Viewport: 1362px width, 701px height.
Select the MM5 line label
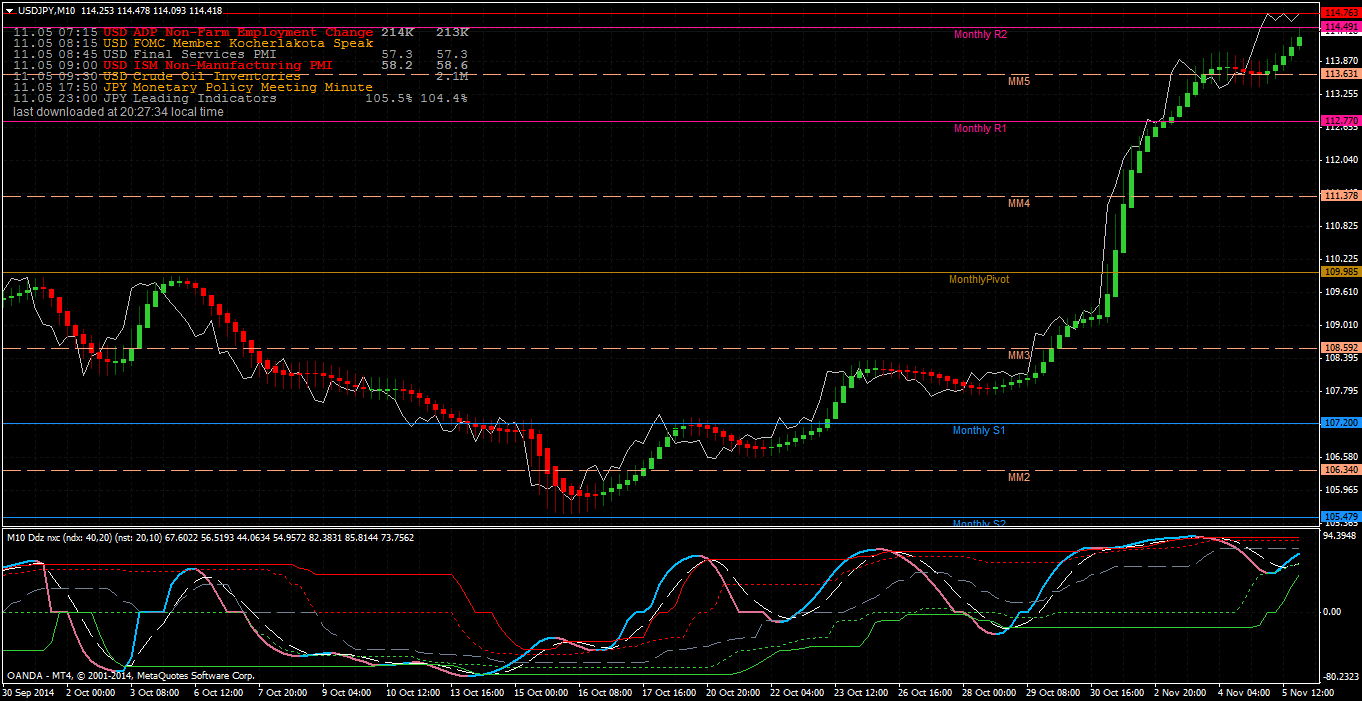coord(1019,81)
